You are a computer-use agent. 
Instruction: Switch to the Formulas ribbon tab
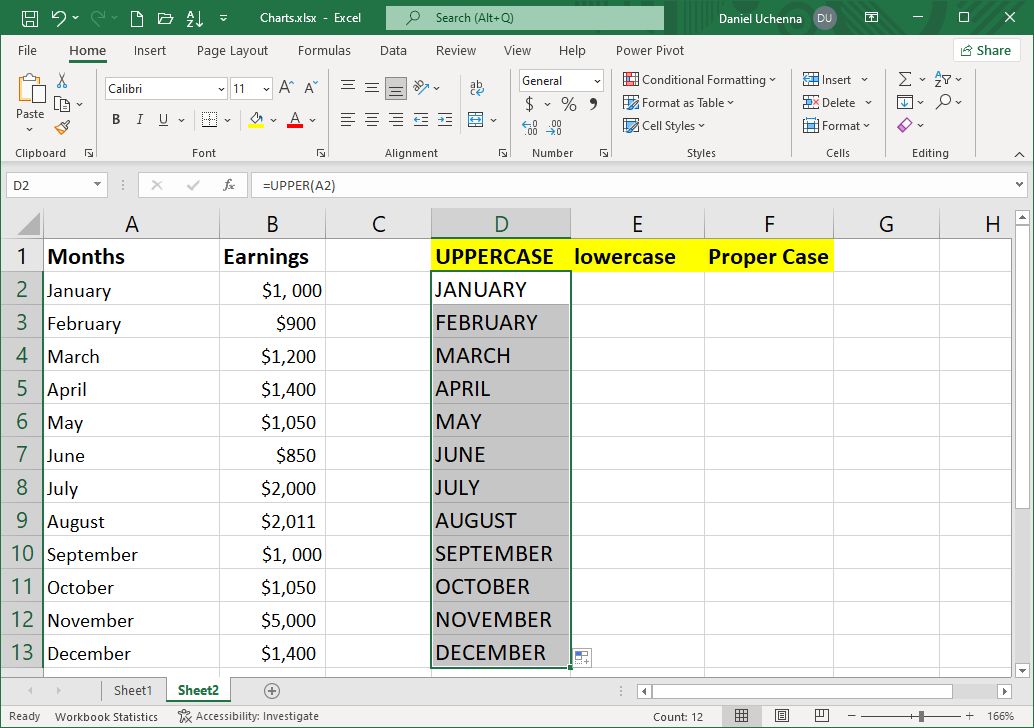coord(324,51)
